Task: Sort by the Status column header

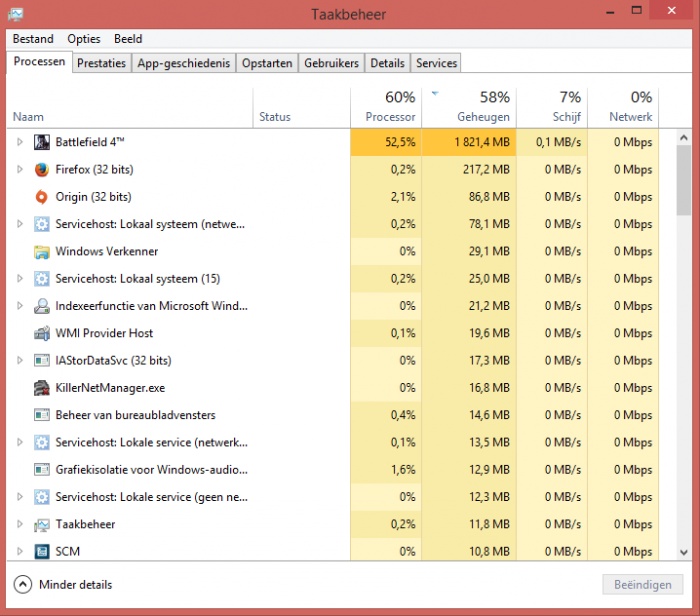Action: [302, 108]
